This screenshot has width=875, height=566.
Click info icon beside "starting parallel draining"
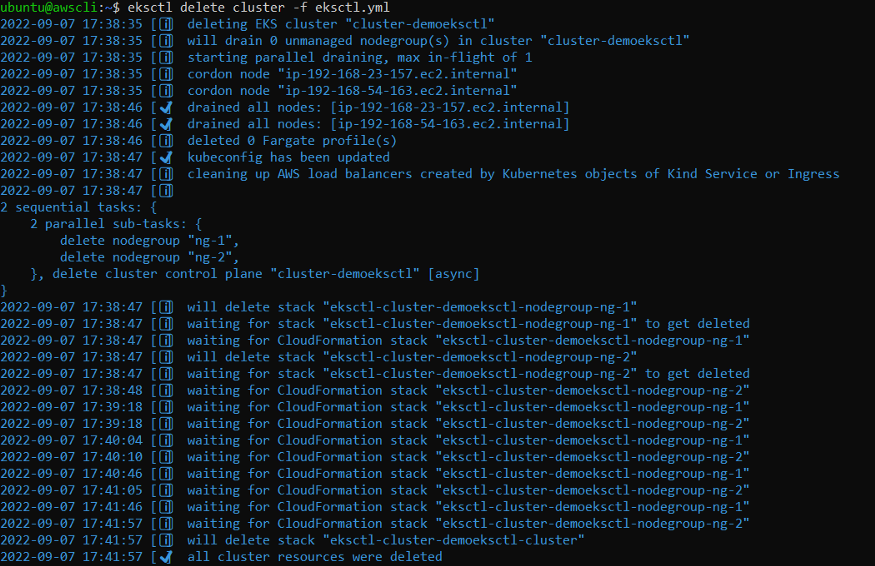165,57
